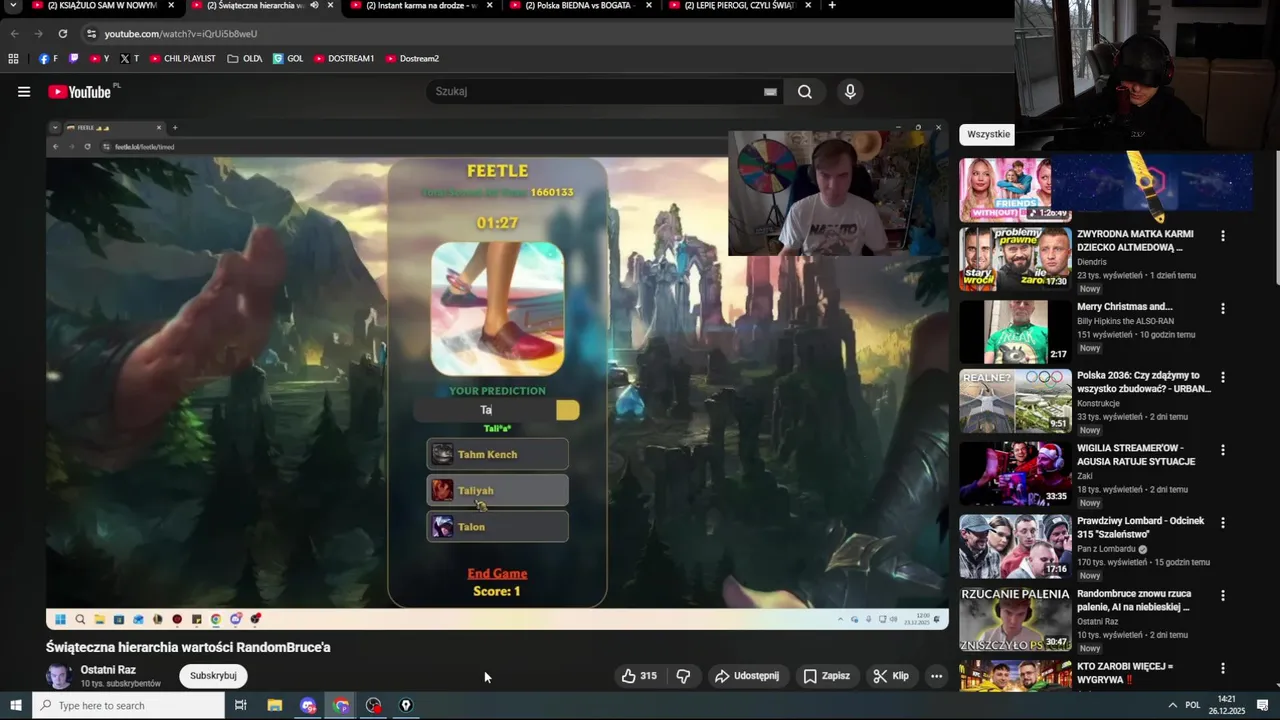Open the WIGILIA STREAMER'ÓW video title
The height and width of the screenshot is (720, 1280).
tap(1137, 455)
